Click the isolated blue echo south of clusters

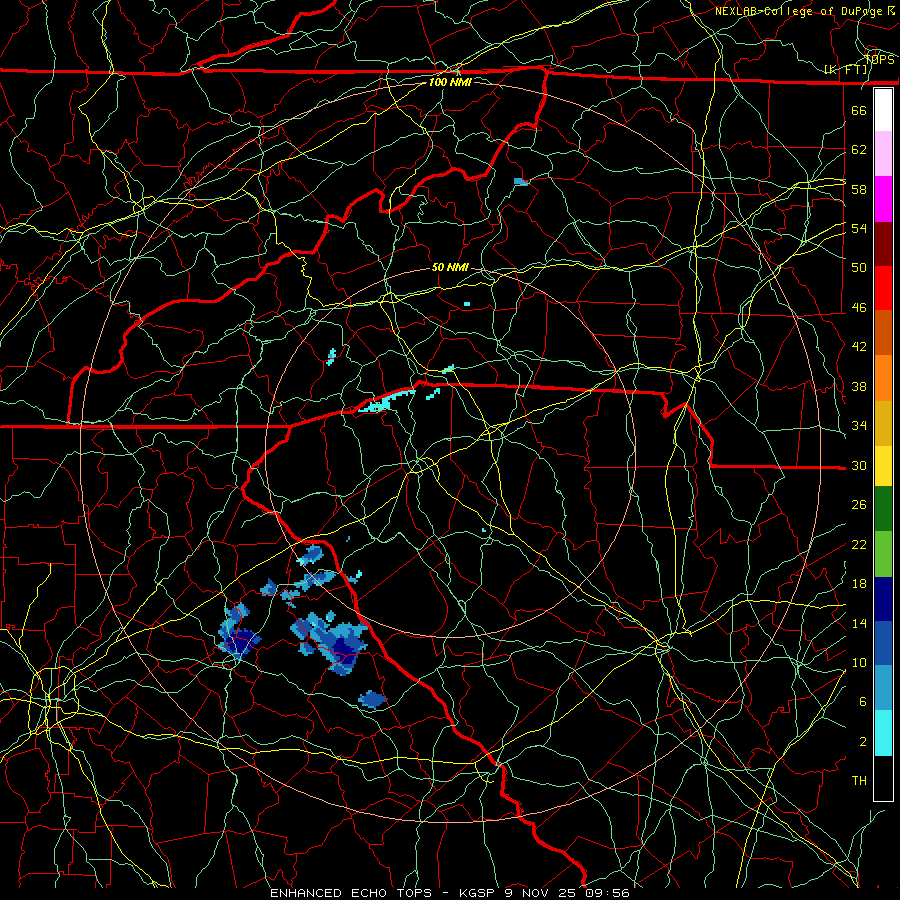pyautogui.click(x=373, y=699)
